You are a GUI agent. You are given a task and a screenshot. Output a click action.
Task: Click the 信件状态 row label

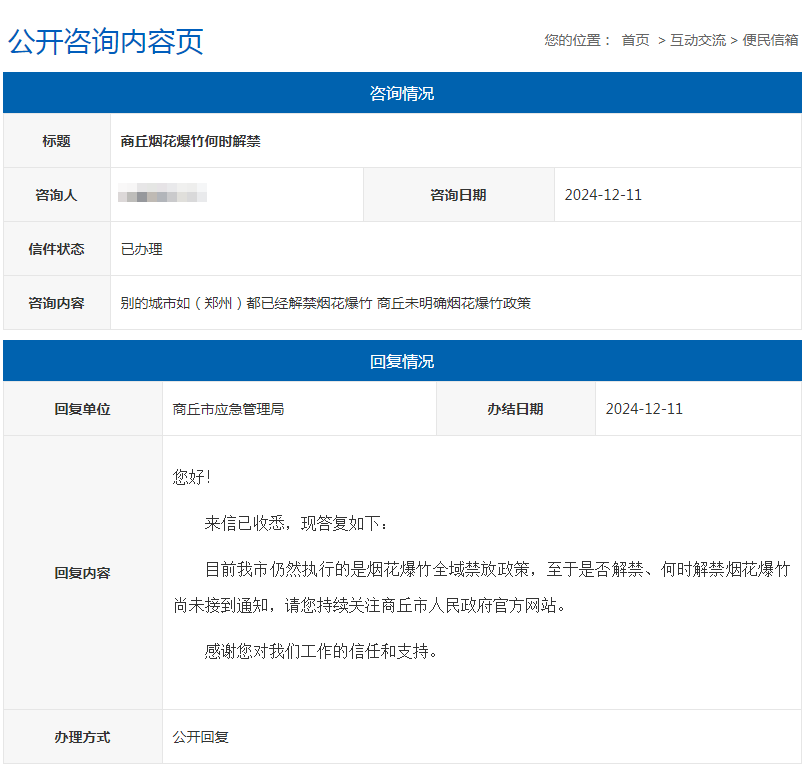[56, 249]
